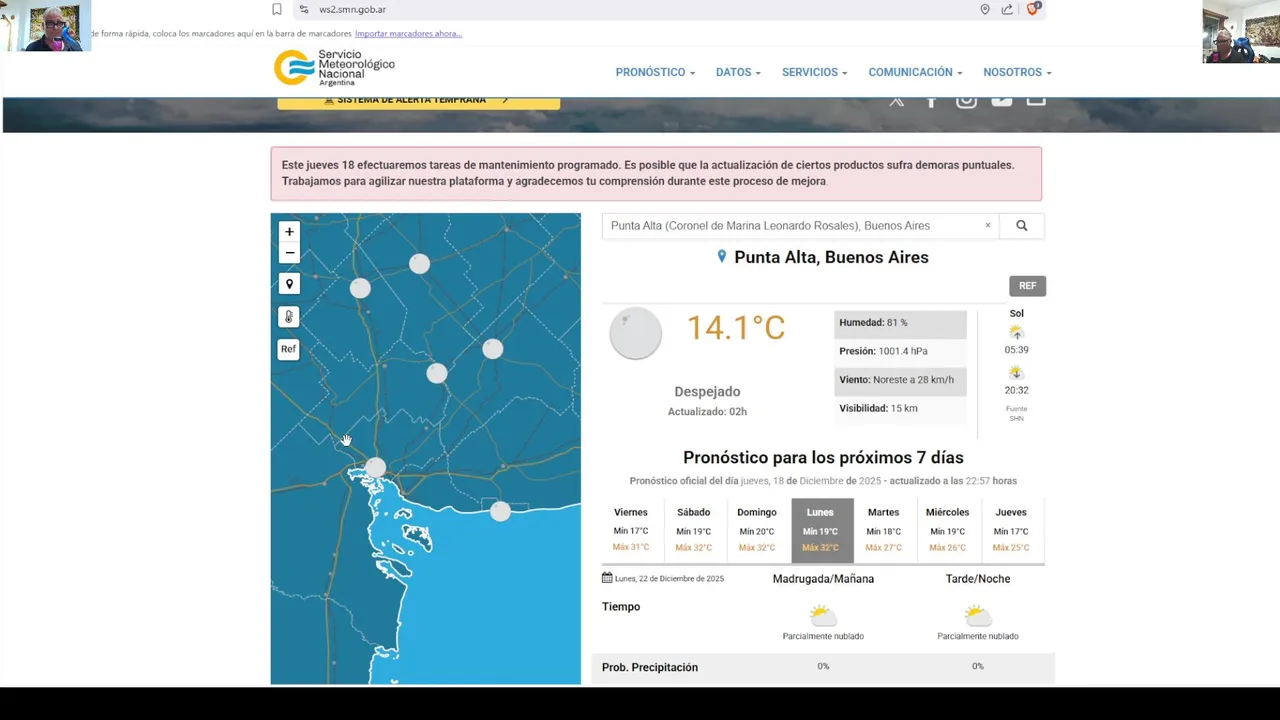Click the Importar marcadores ahora link

[x=408, y=33]
